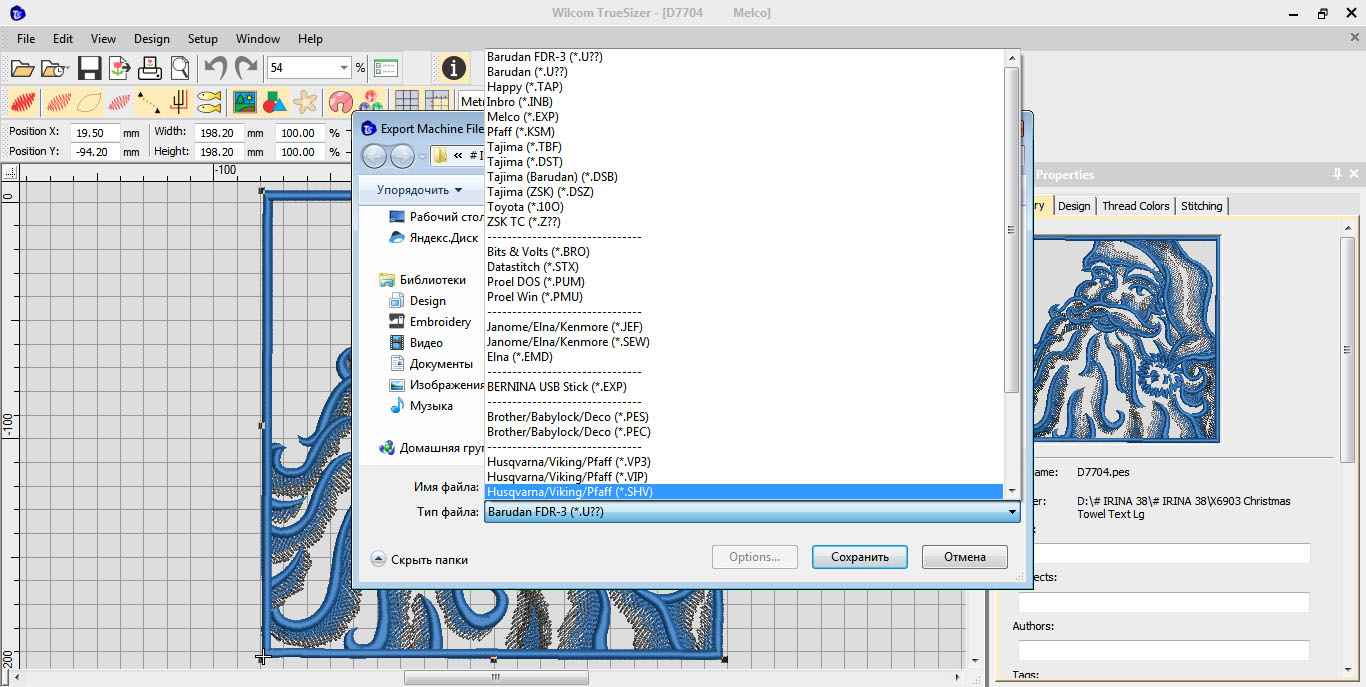Click the Save floppy disk icon

point(89,68)
